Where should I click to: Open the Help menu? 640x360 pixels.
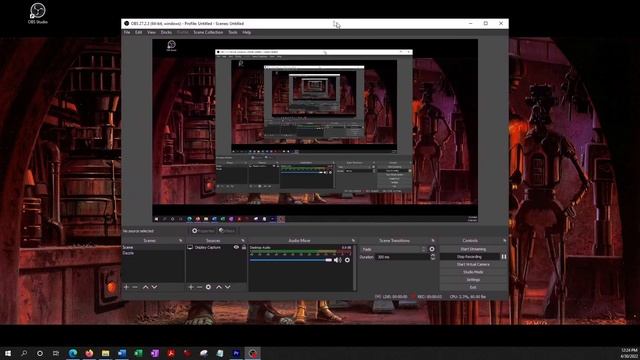click(247, 32)
